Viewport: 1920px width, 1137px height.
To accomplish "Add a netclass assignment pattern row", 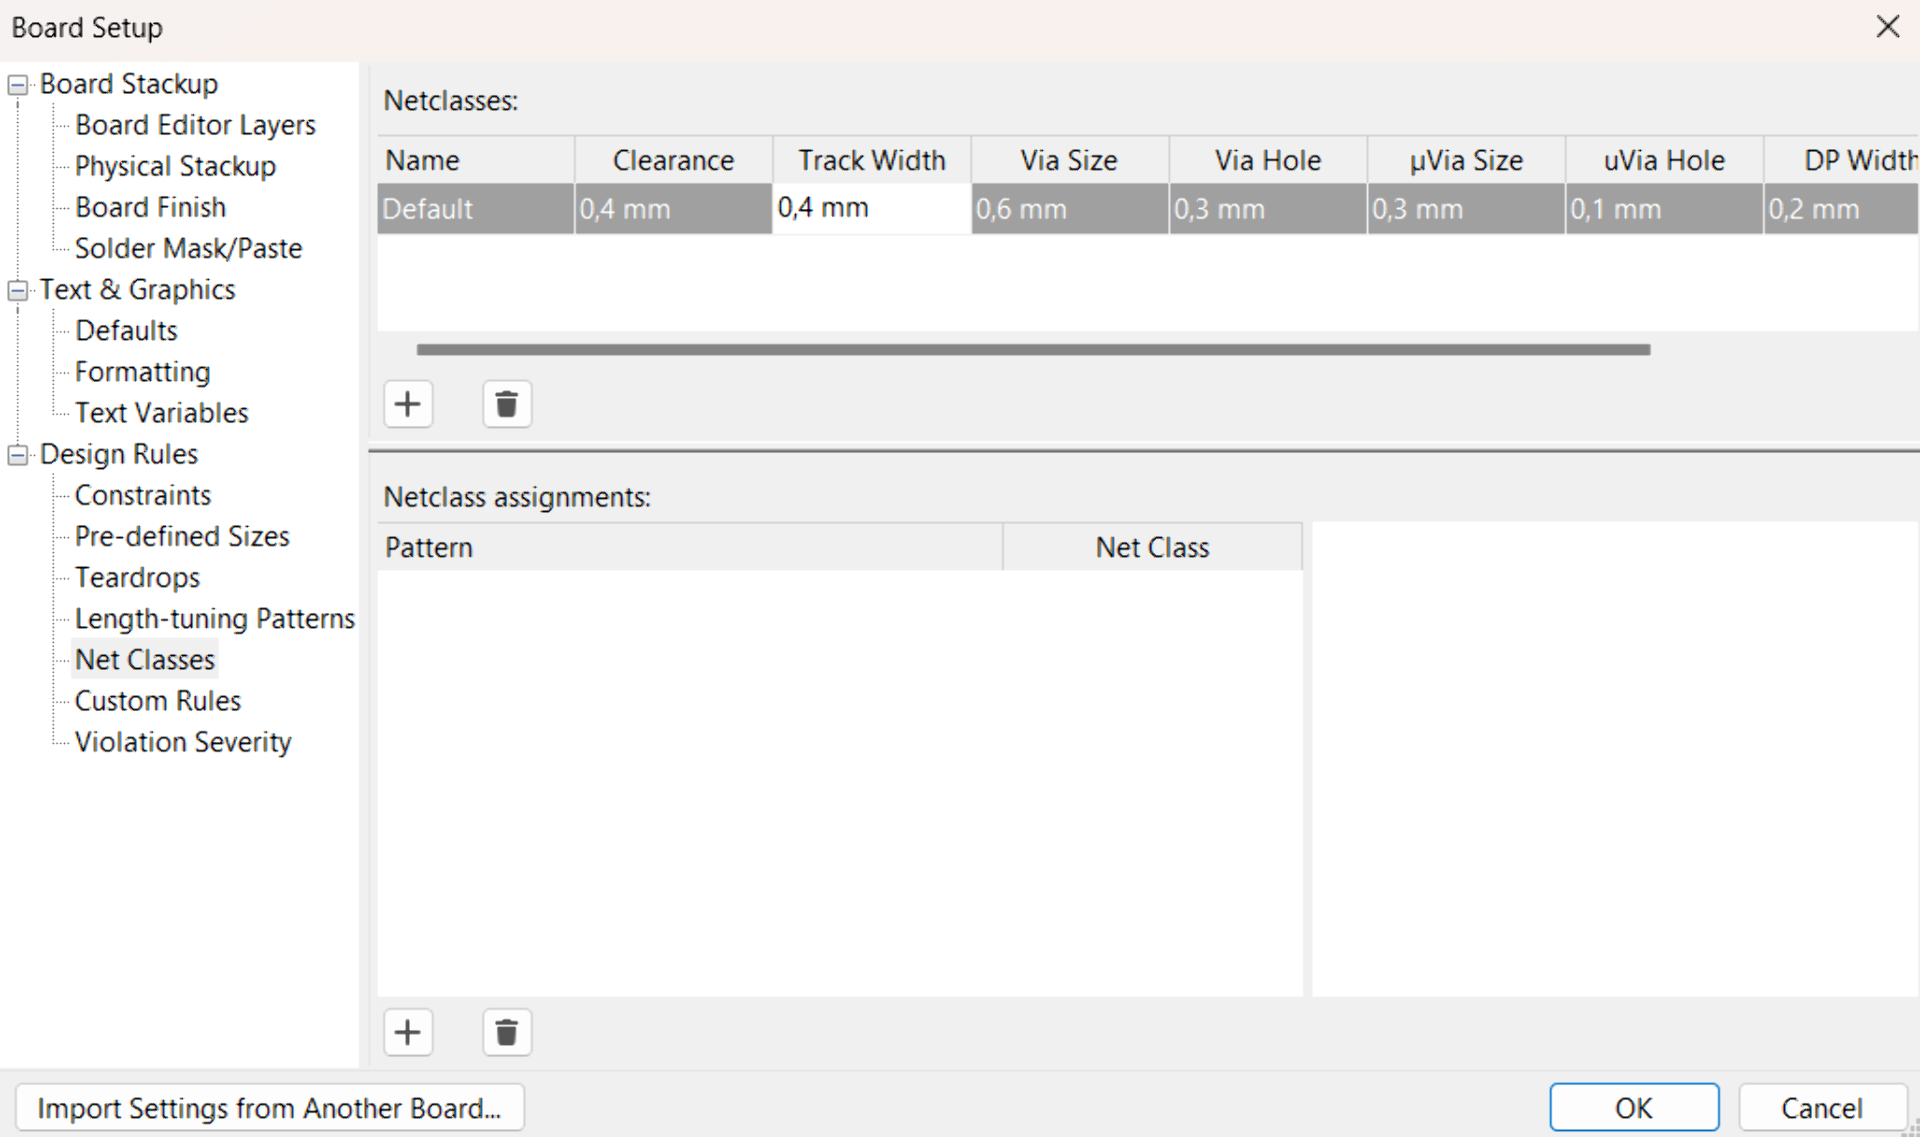I will (408, 1032).
